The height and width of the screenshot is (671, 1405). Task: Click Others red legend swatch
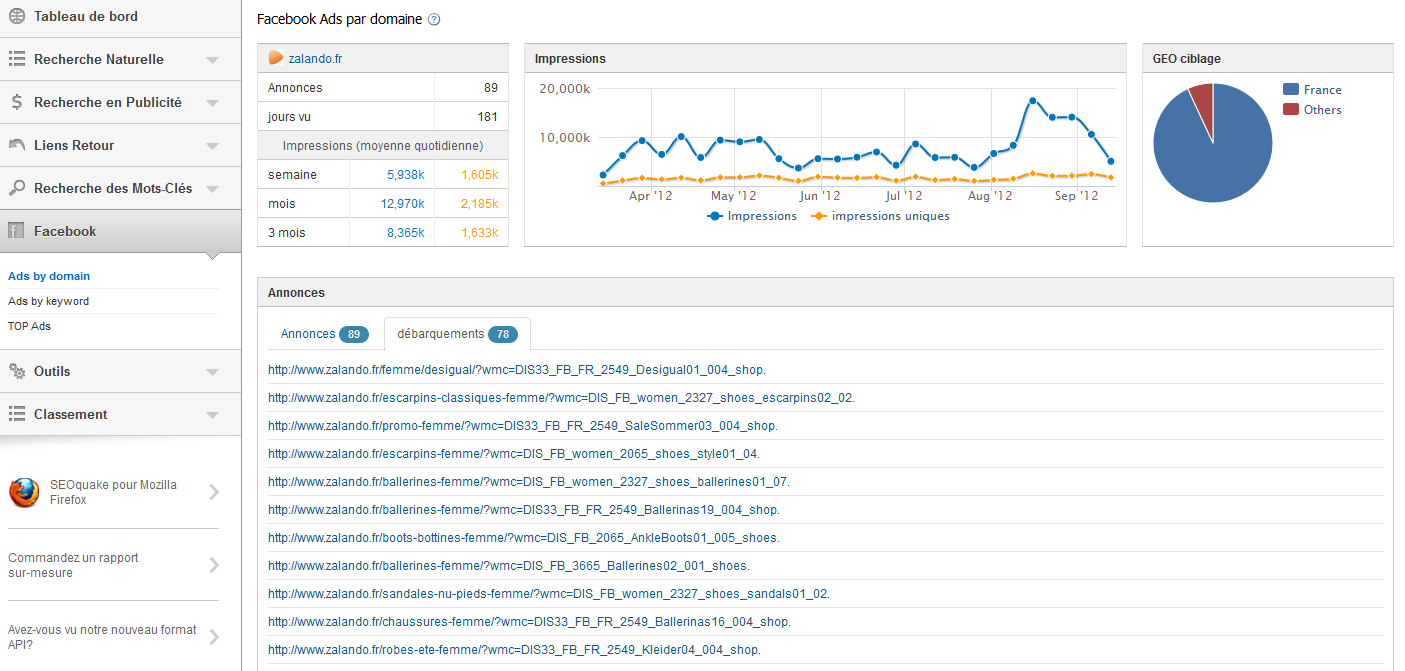[1291, 110]
